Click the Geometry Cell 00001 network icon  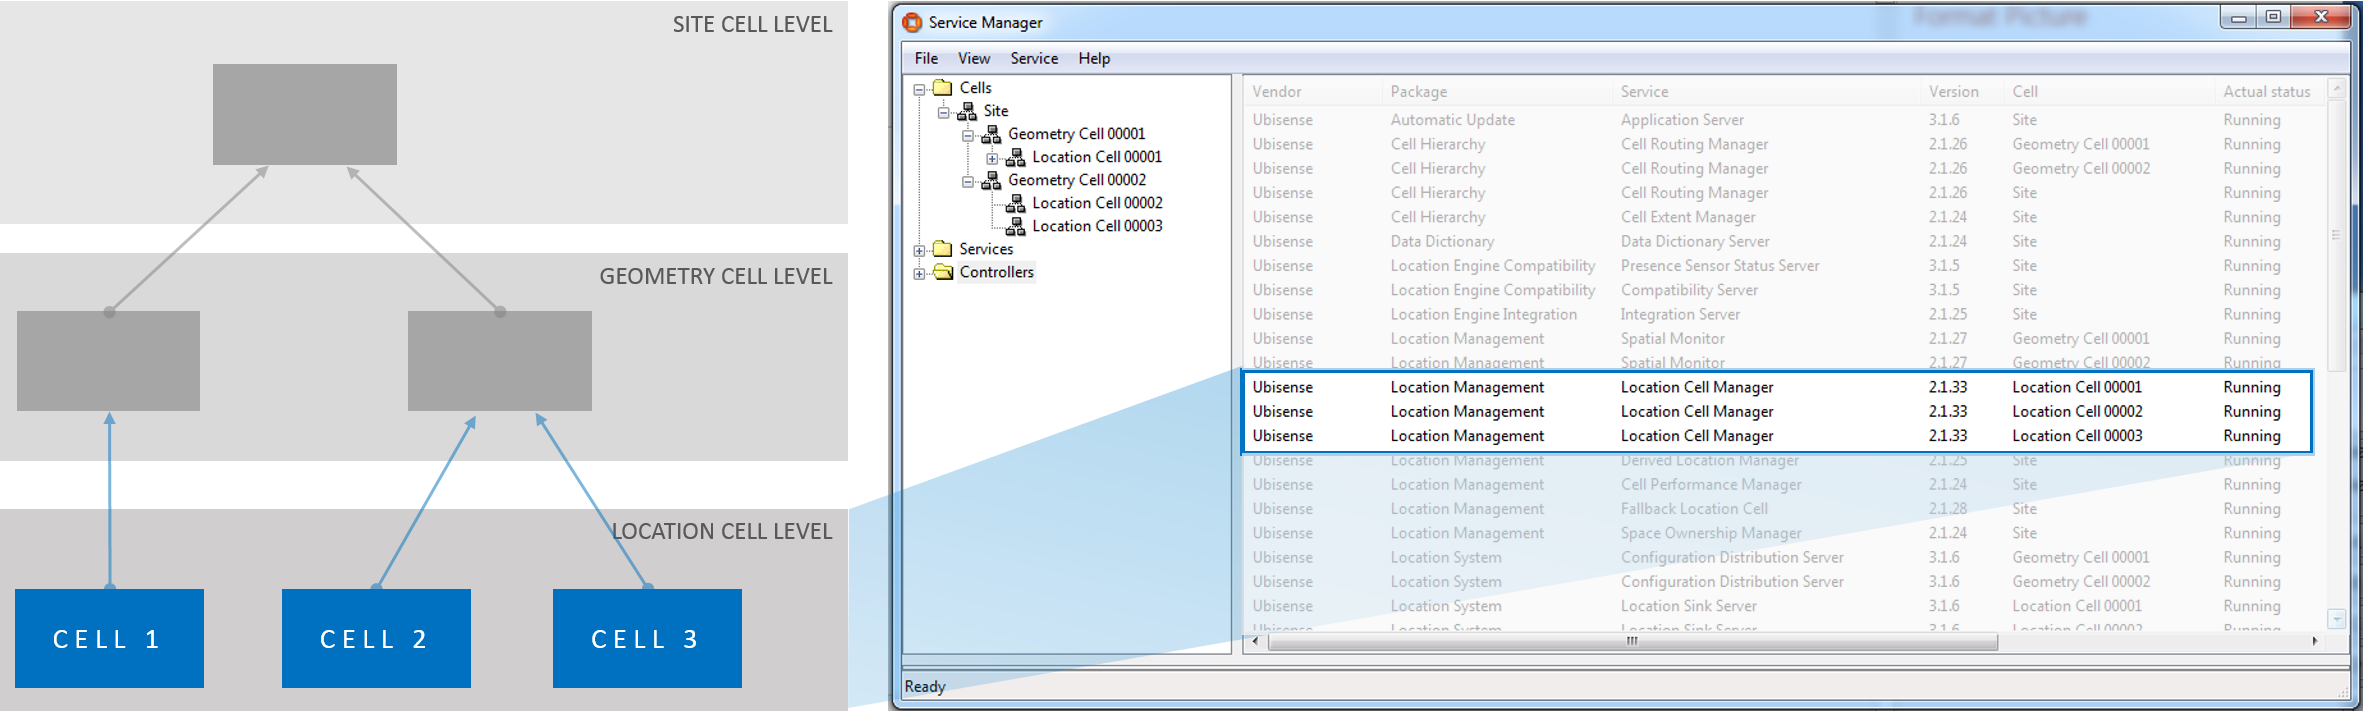(x=991, y=134)
